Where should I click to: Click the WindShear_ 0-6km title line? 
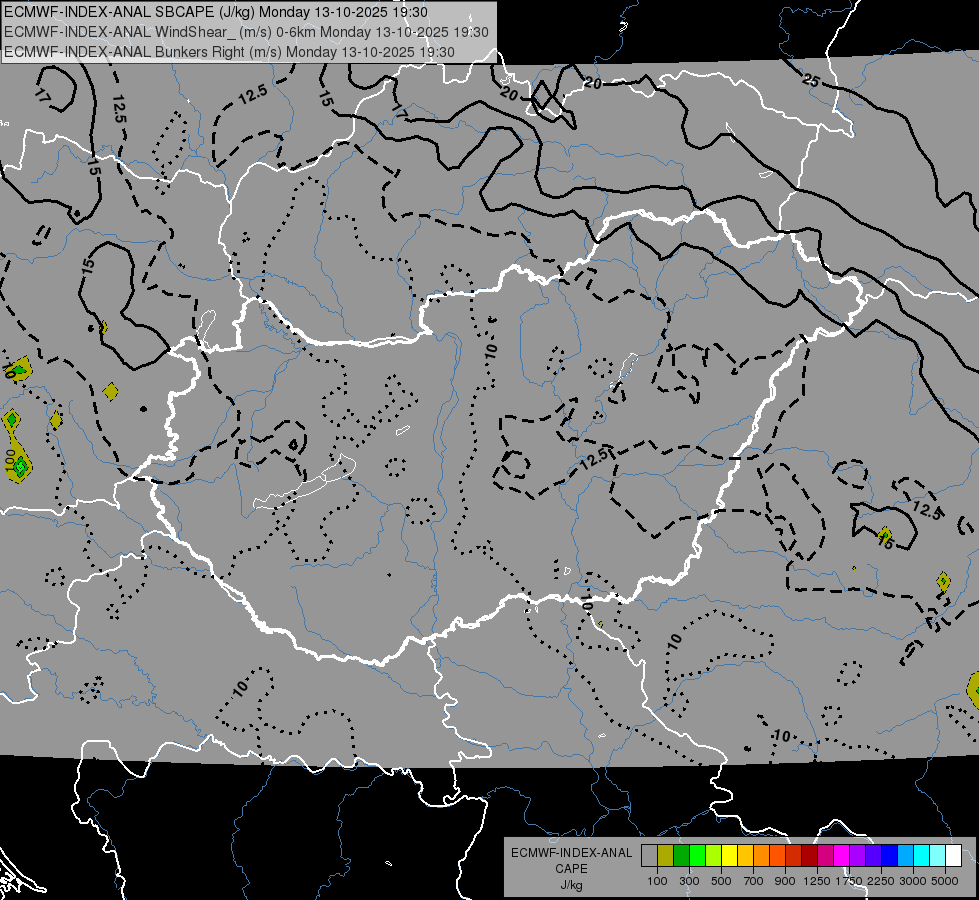tap(246, 32)
